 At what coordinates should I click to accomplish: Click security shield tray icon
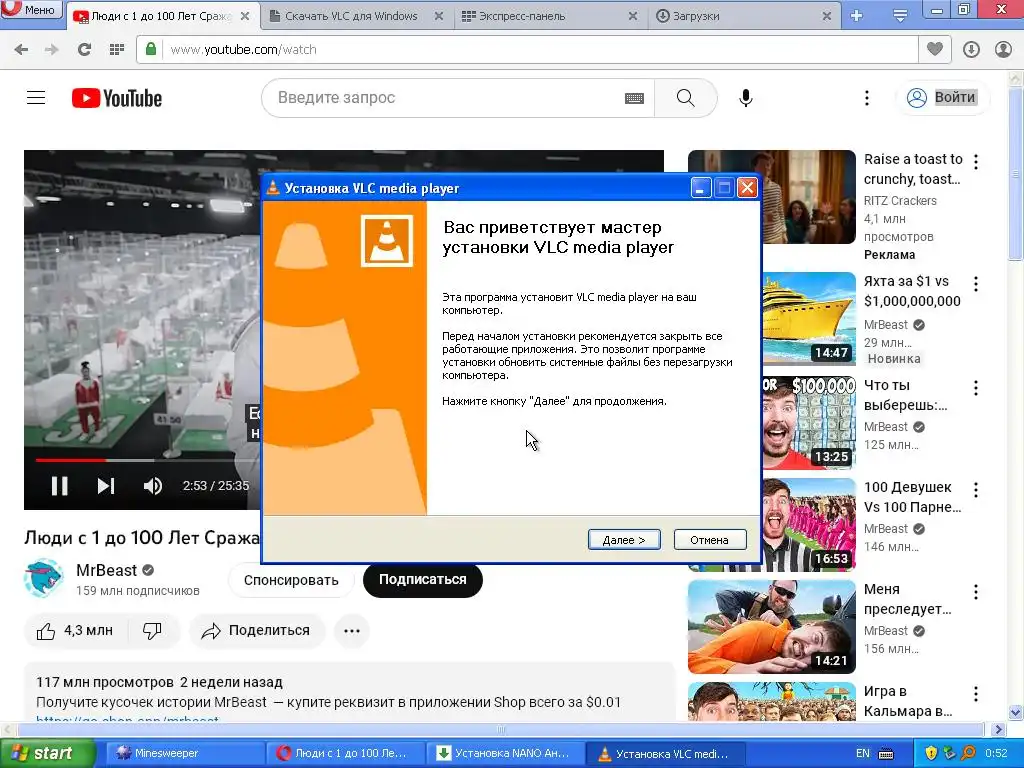click(x=931, y=754)
